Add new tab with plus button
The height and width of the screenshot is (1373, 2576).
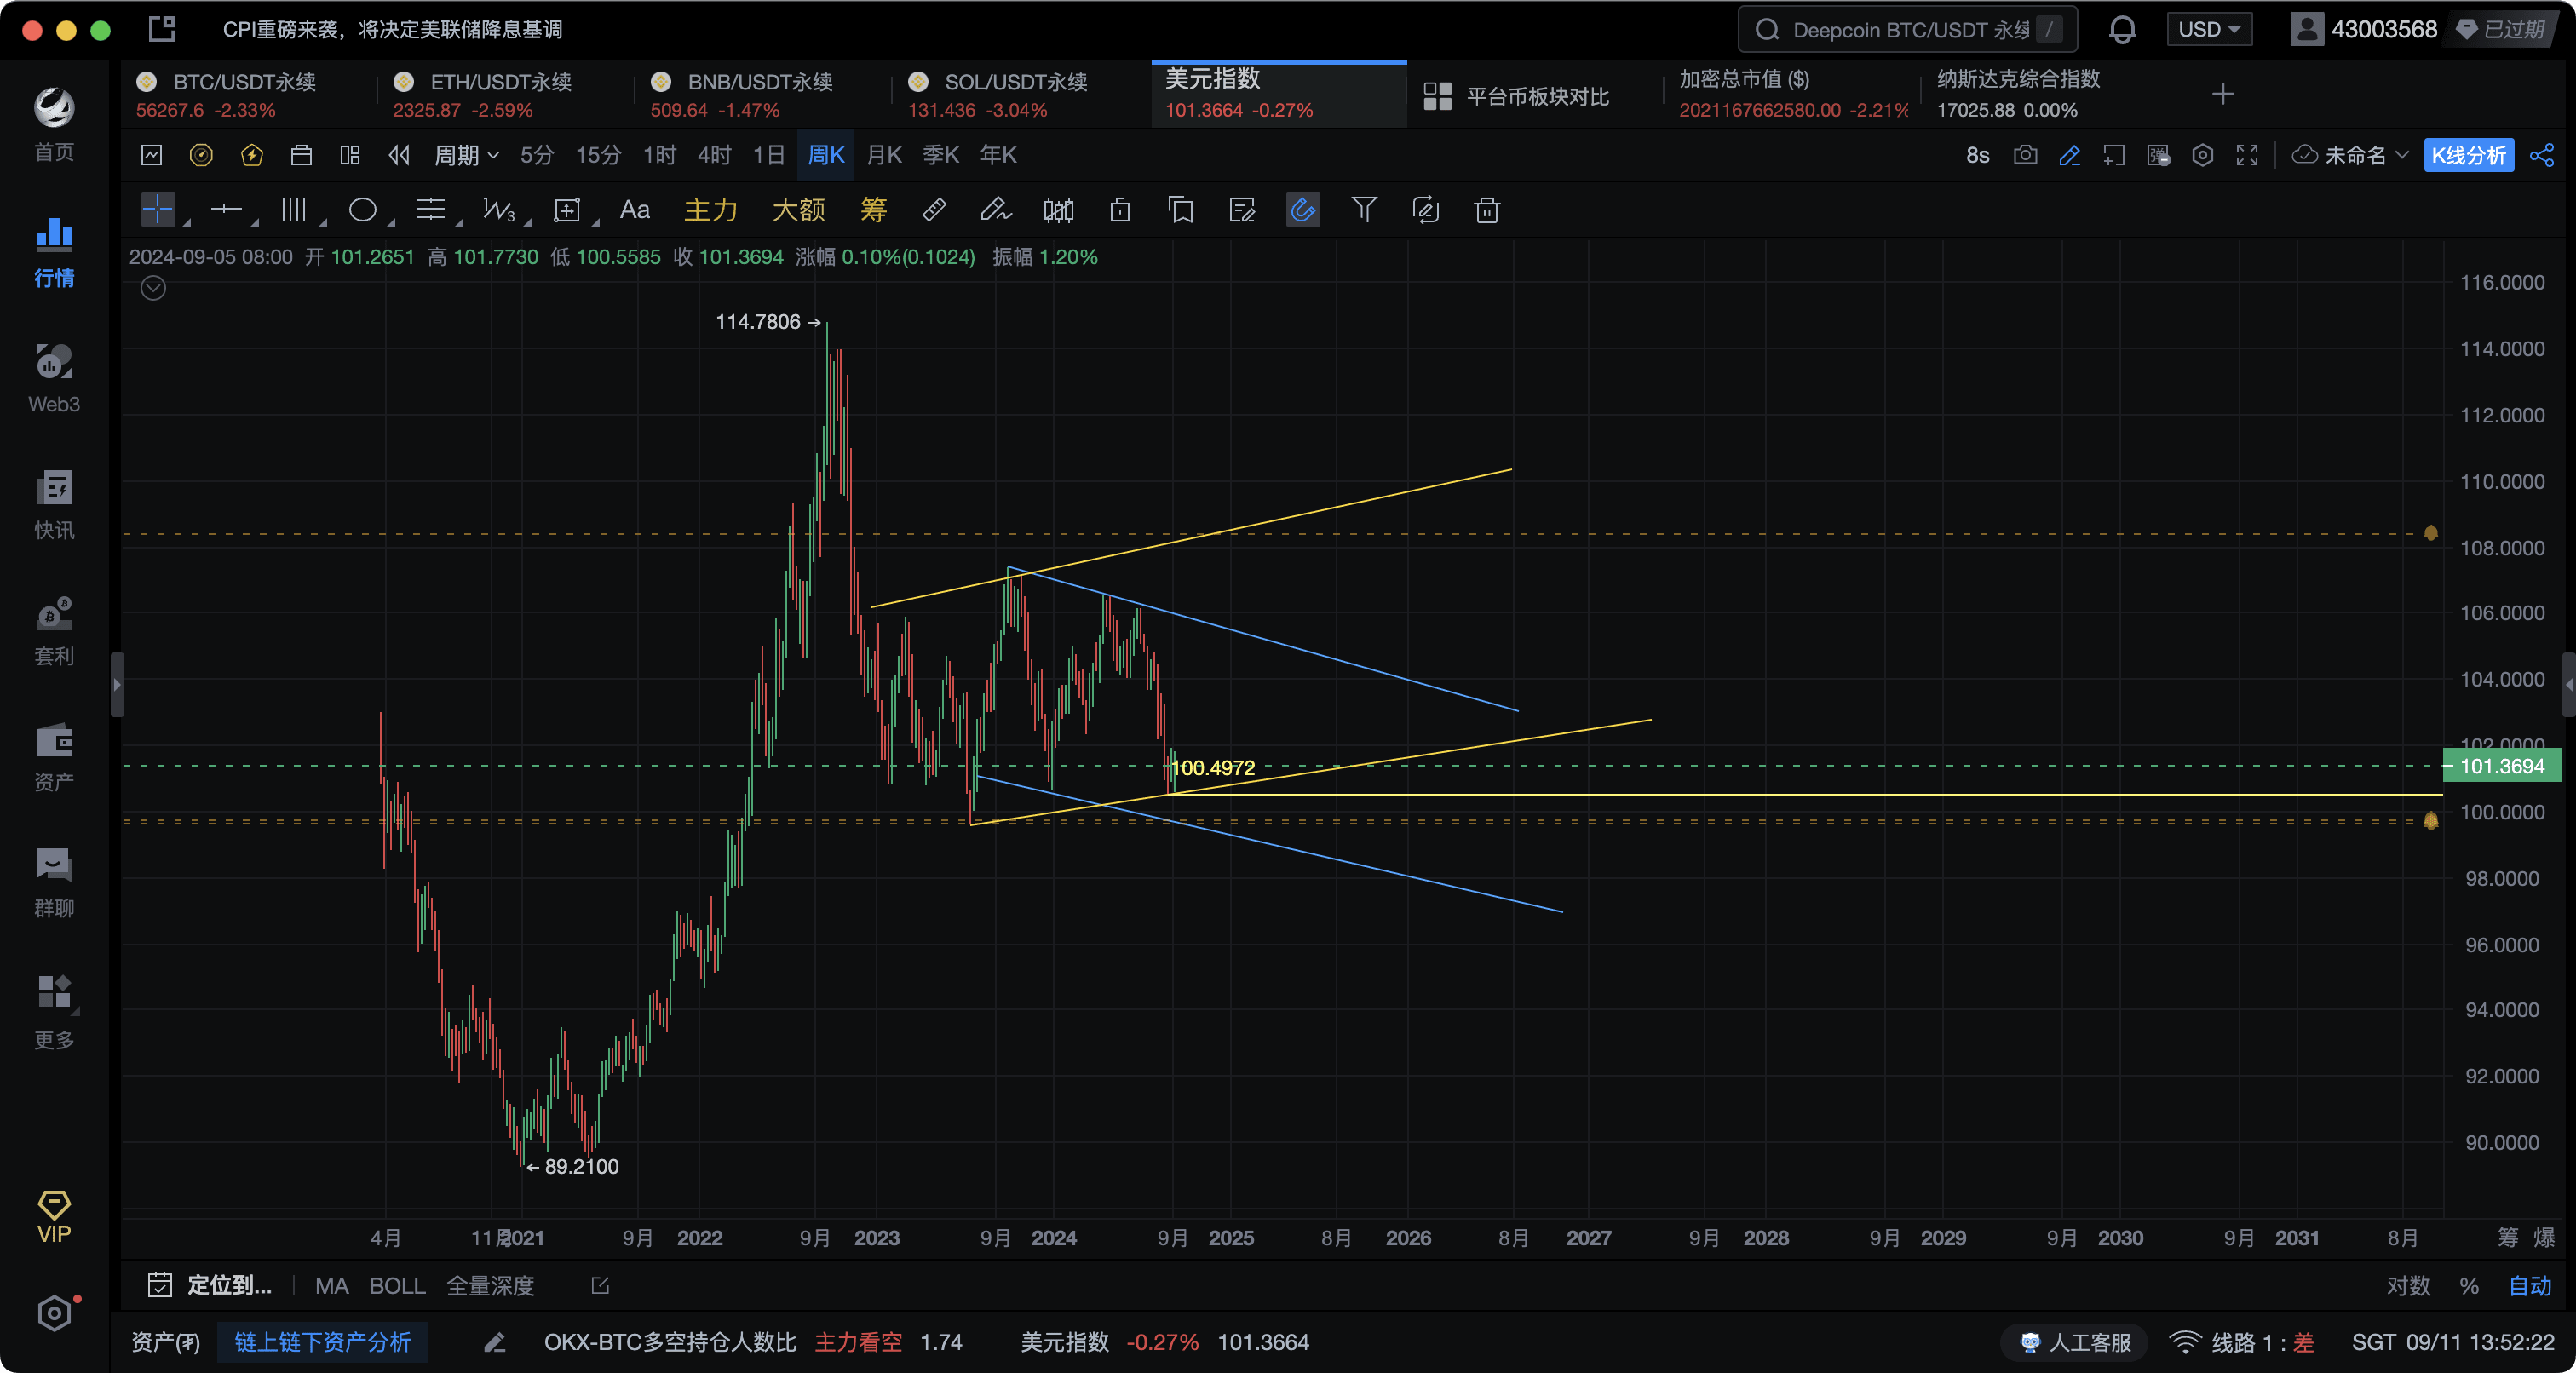(2222, 94)
